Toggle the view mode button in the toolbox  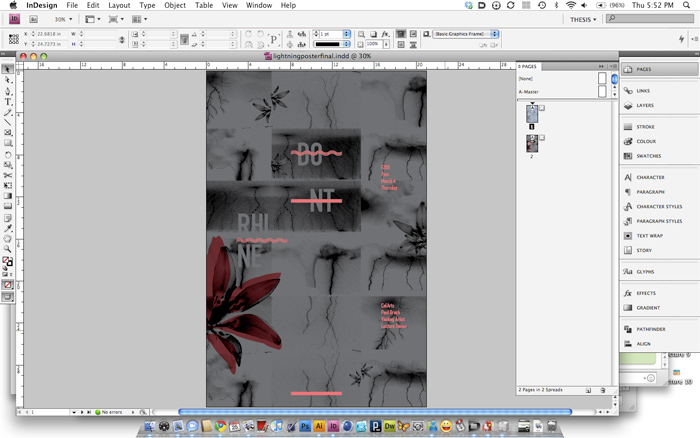pos(8,297)
